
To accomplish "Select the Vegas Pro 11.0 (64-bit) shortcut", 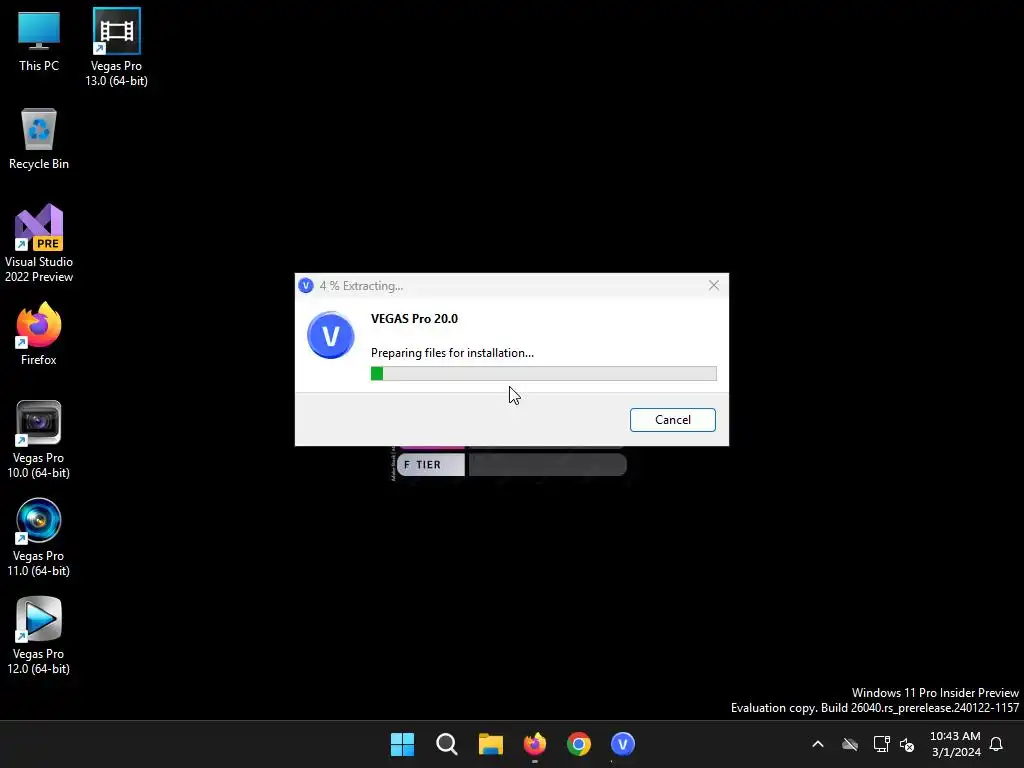I will click(x=39, y=537).
